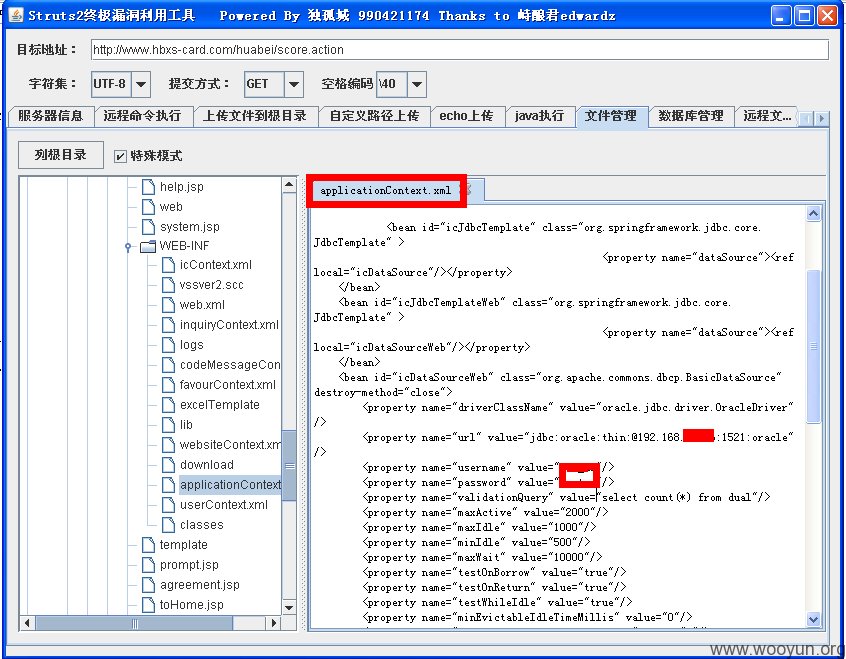Click the userContext.xml file icon
This screenshot has width=846, height=659.
coord(168,505)
